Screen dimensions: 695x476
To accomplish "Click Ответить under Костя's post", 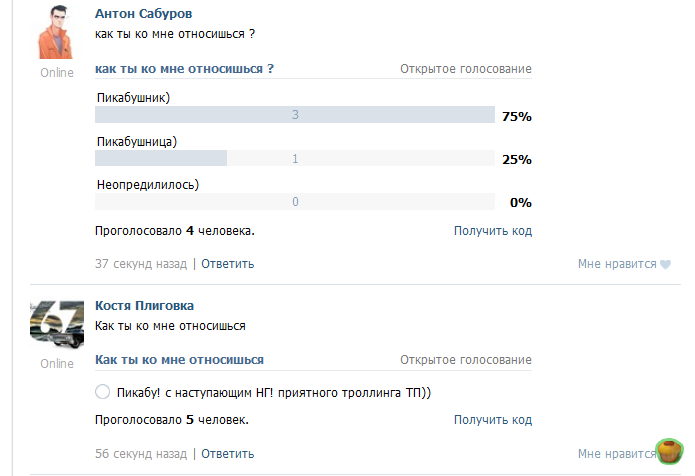I will coord(228,453).
